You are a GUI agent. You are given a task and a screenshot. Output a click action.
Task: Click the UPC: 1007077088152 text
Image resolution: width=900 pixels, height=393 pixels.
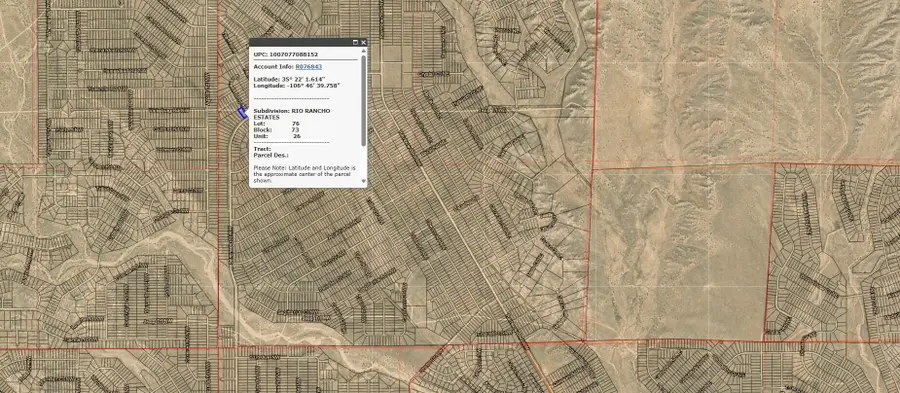click(x=285, y=55)
